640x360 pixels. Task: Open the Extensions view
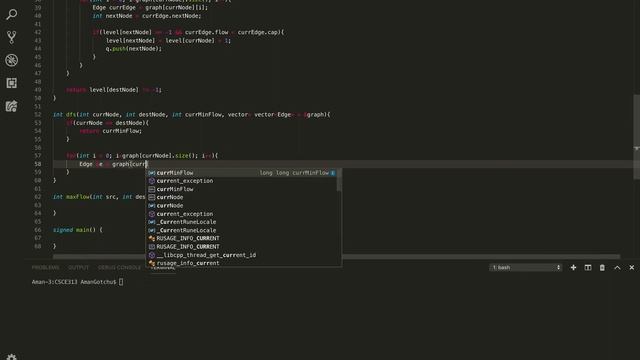(x=11, y=83)
